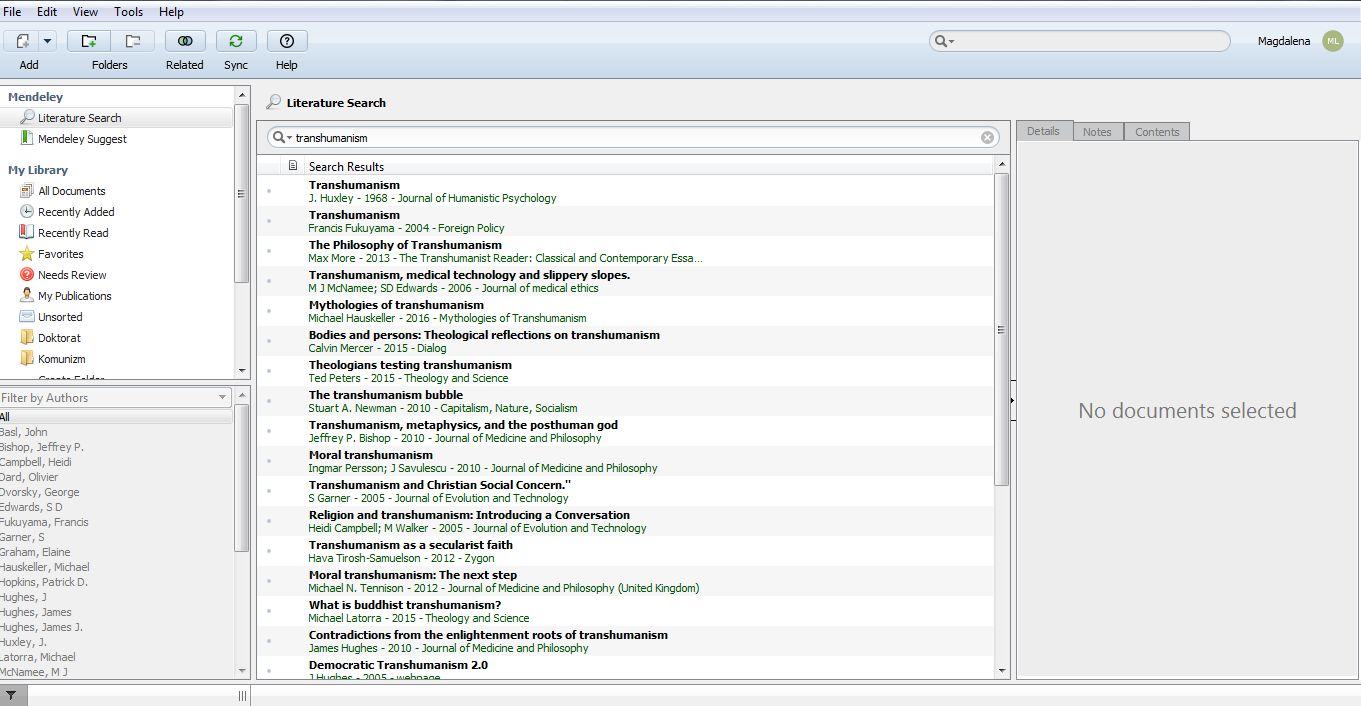1361x706 pixels.
Task: Open the Tools menu
Action: point(129,12)
